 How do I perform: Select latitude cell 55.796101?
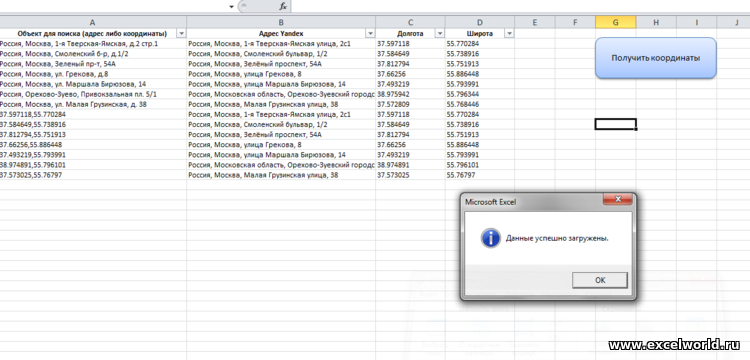pos(480,165)
